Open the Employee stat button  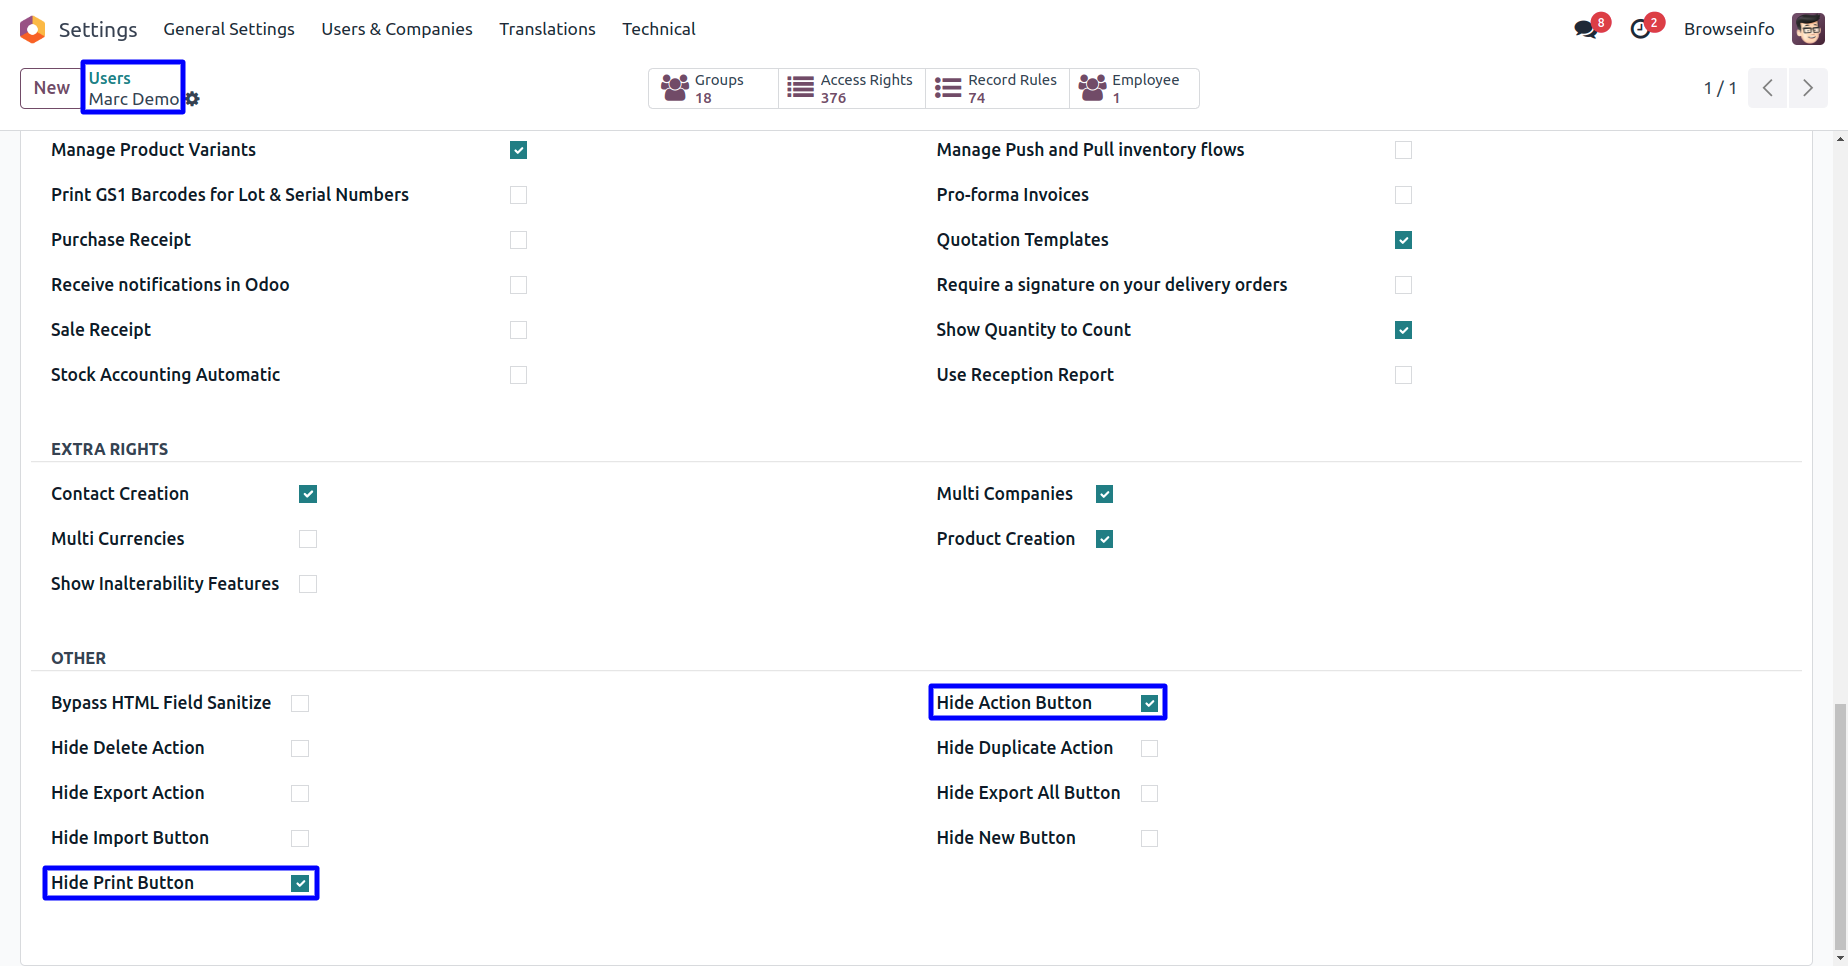[x=1134, y=88]
